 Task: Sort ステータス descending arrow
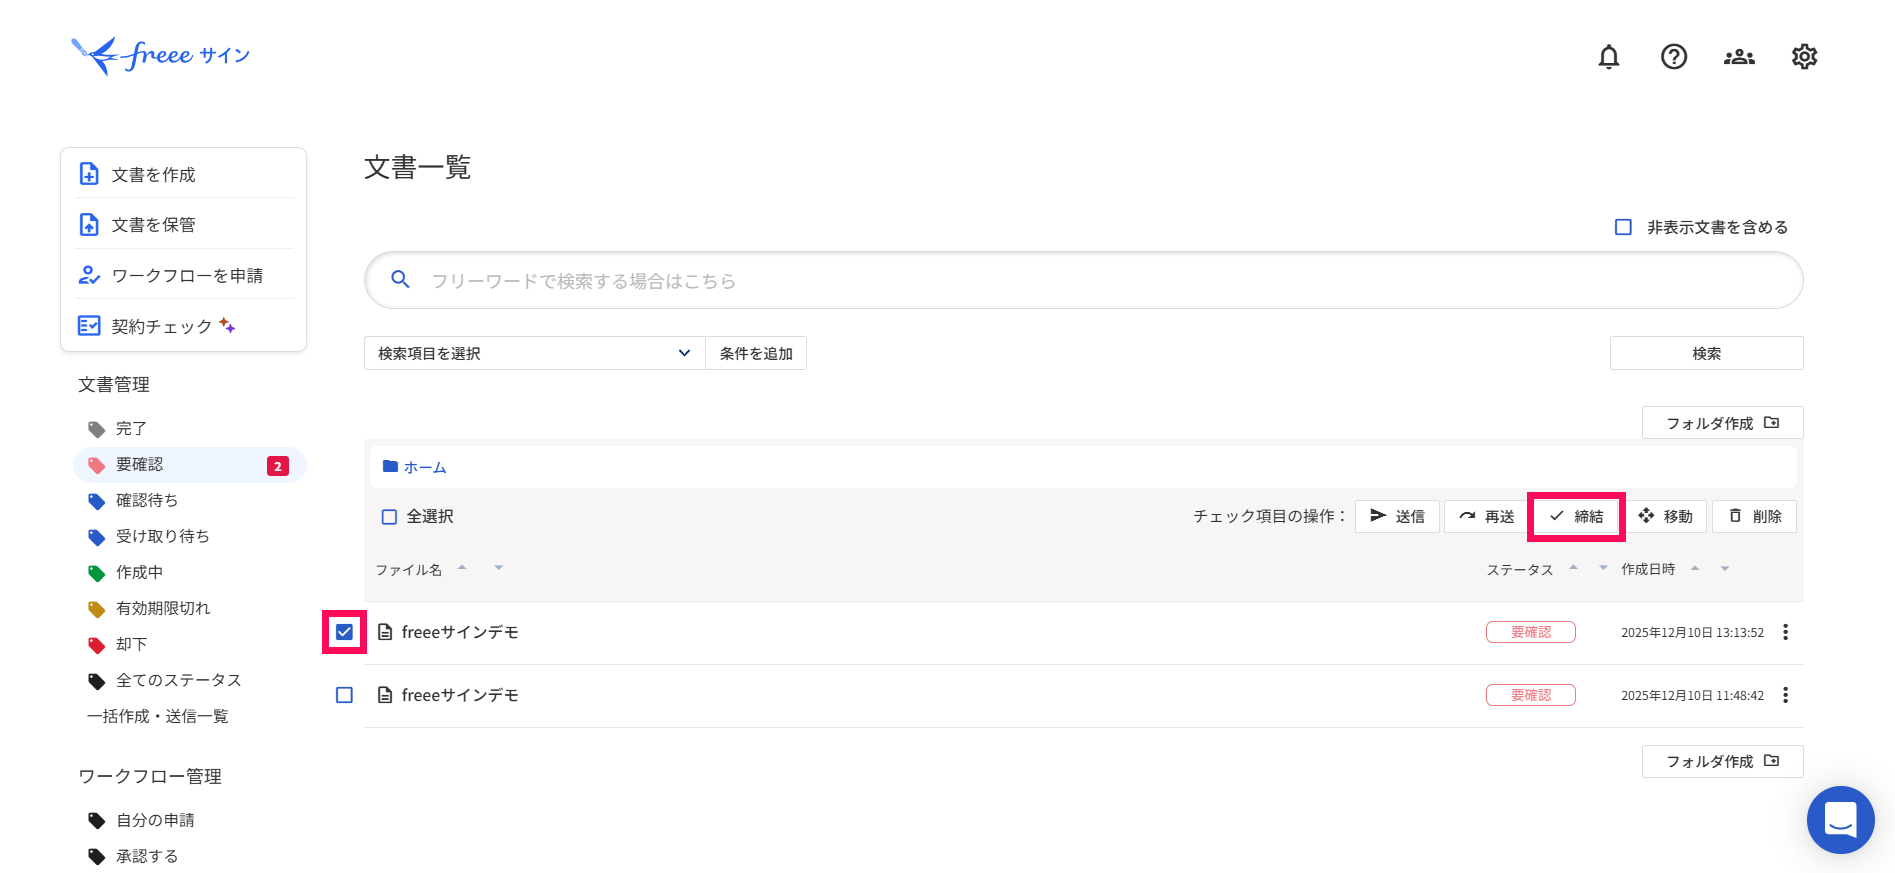coord(1603,568)
